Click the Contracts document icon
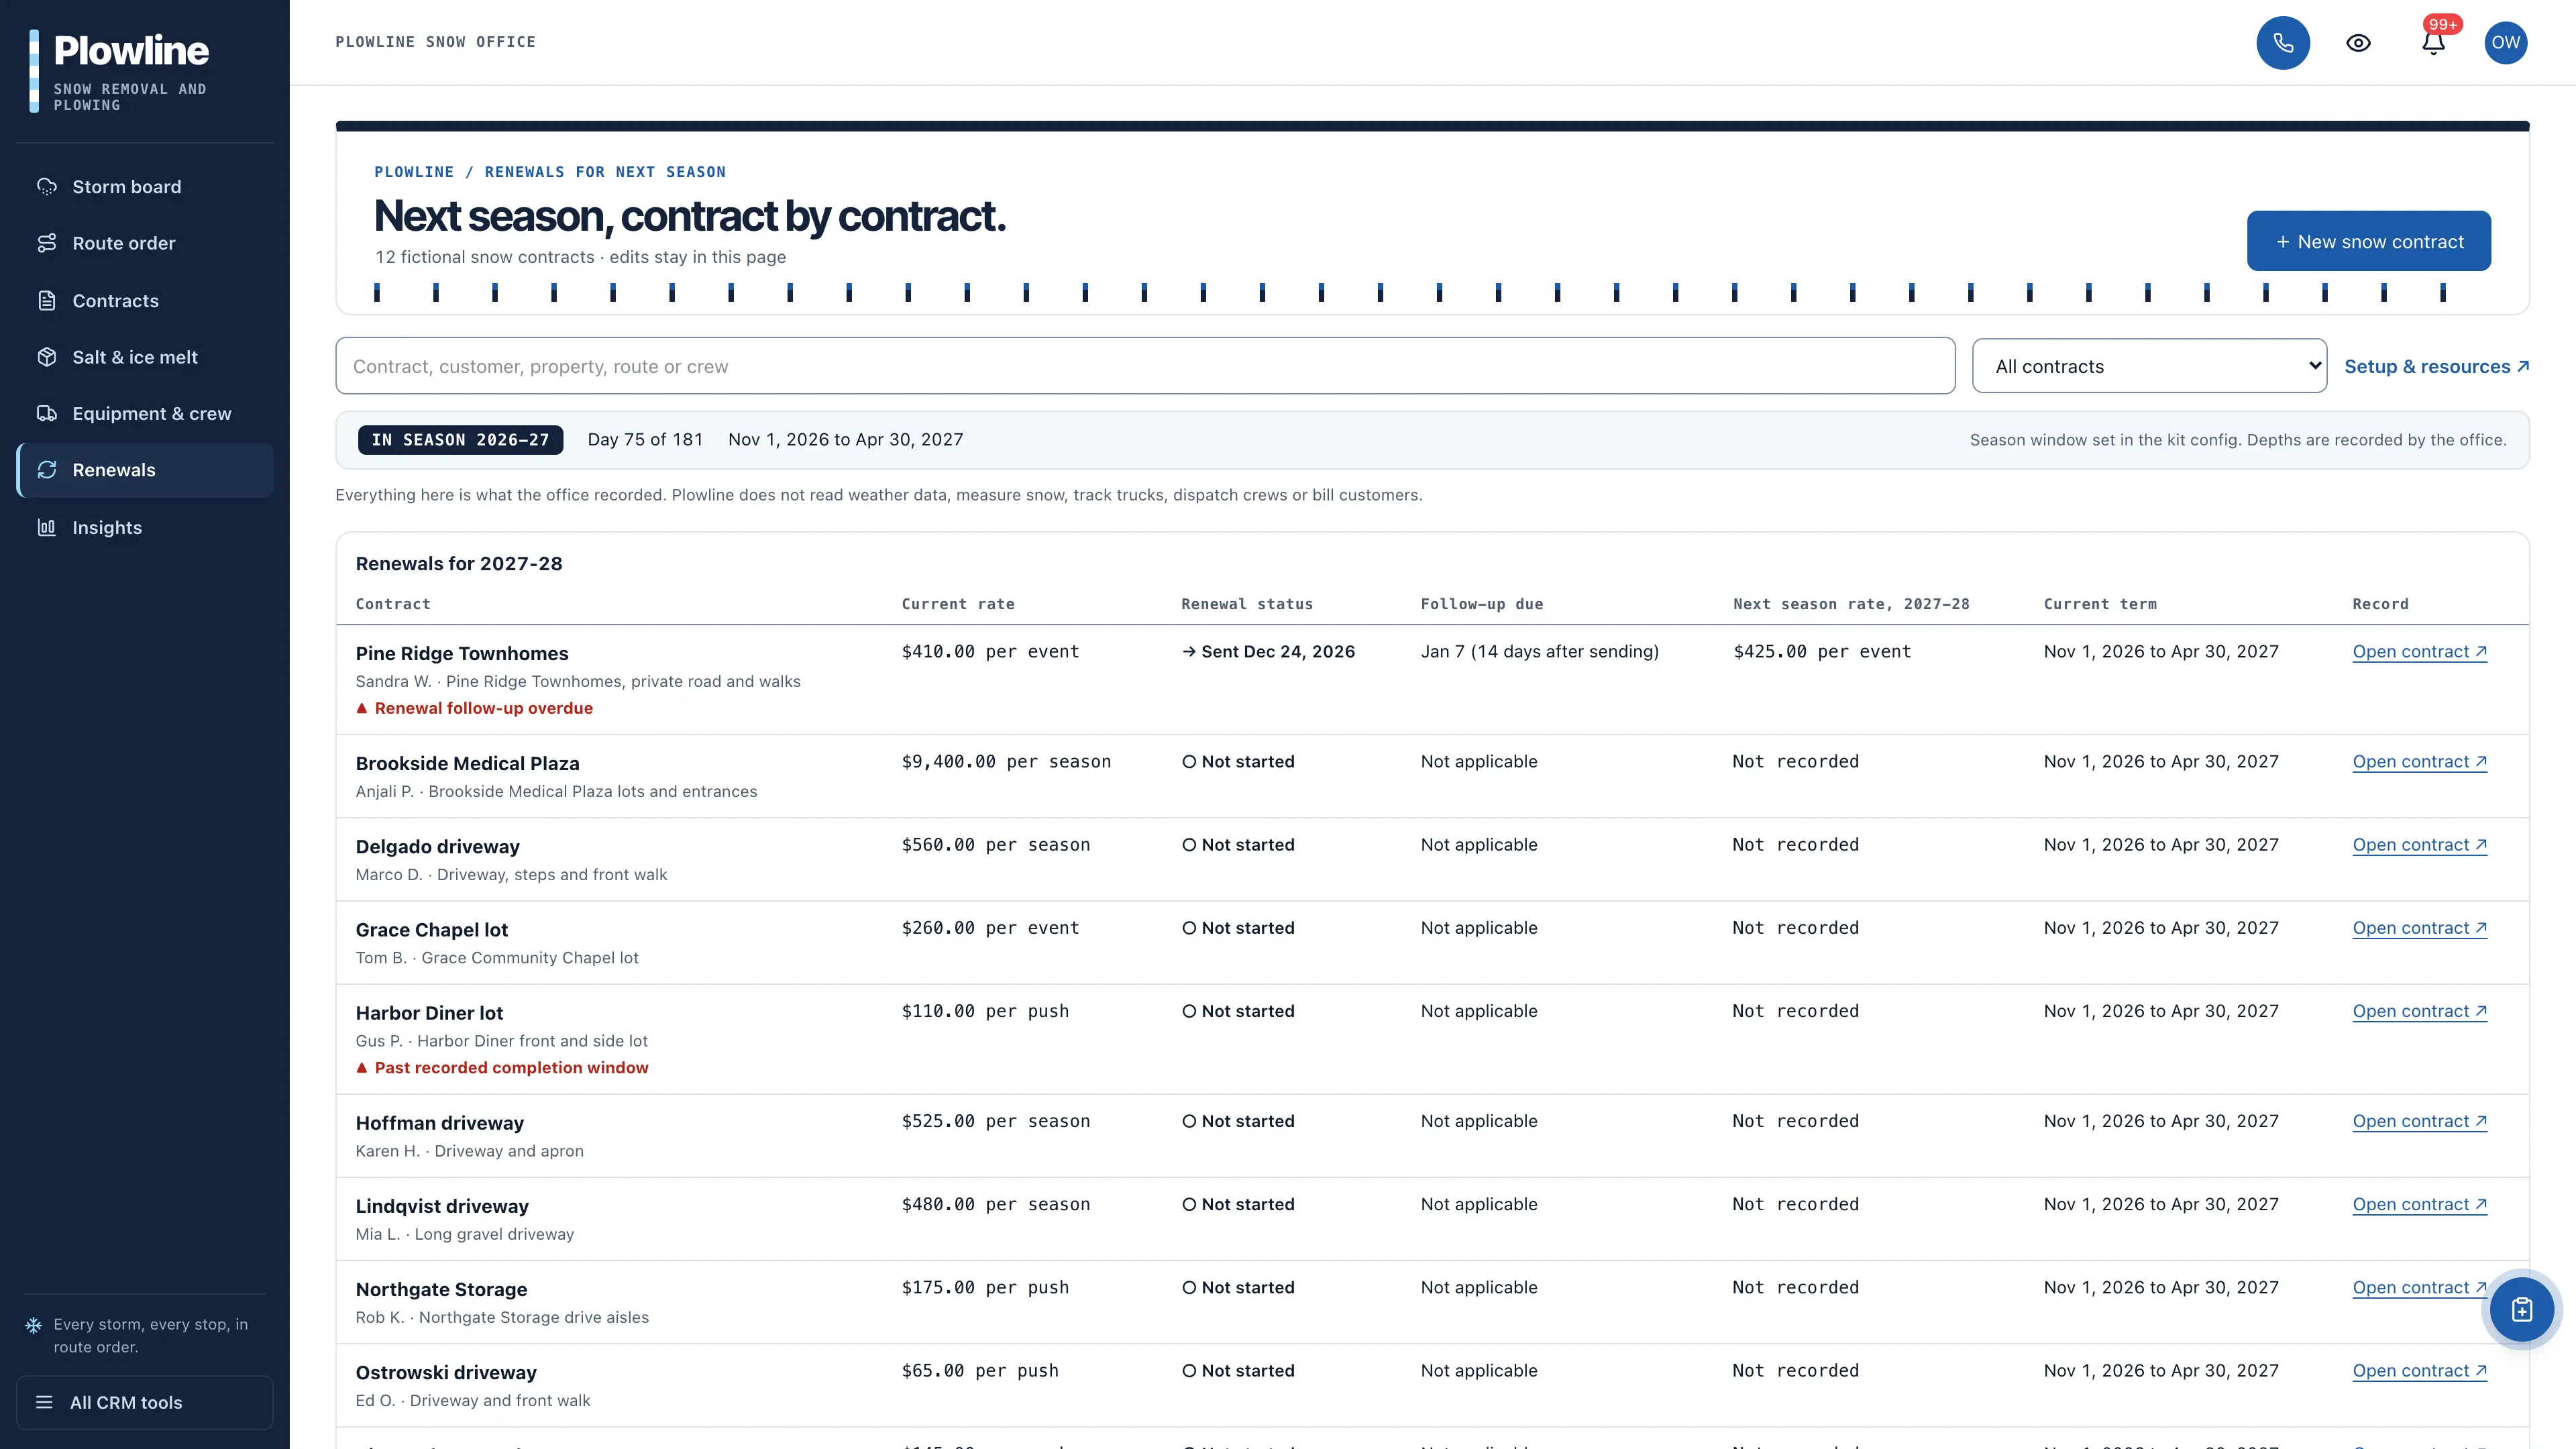This screenshot has width=2576, height=1449. [47, 300]
